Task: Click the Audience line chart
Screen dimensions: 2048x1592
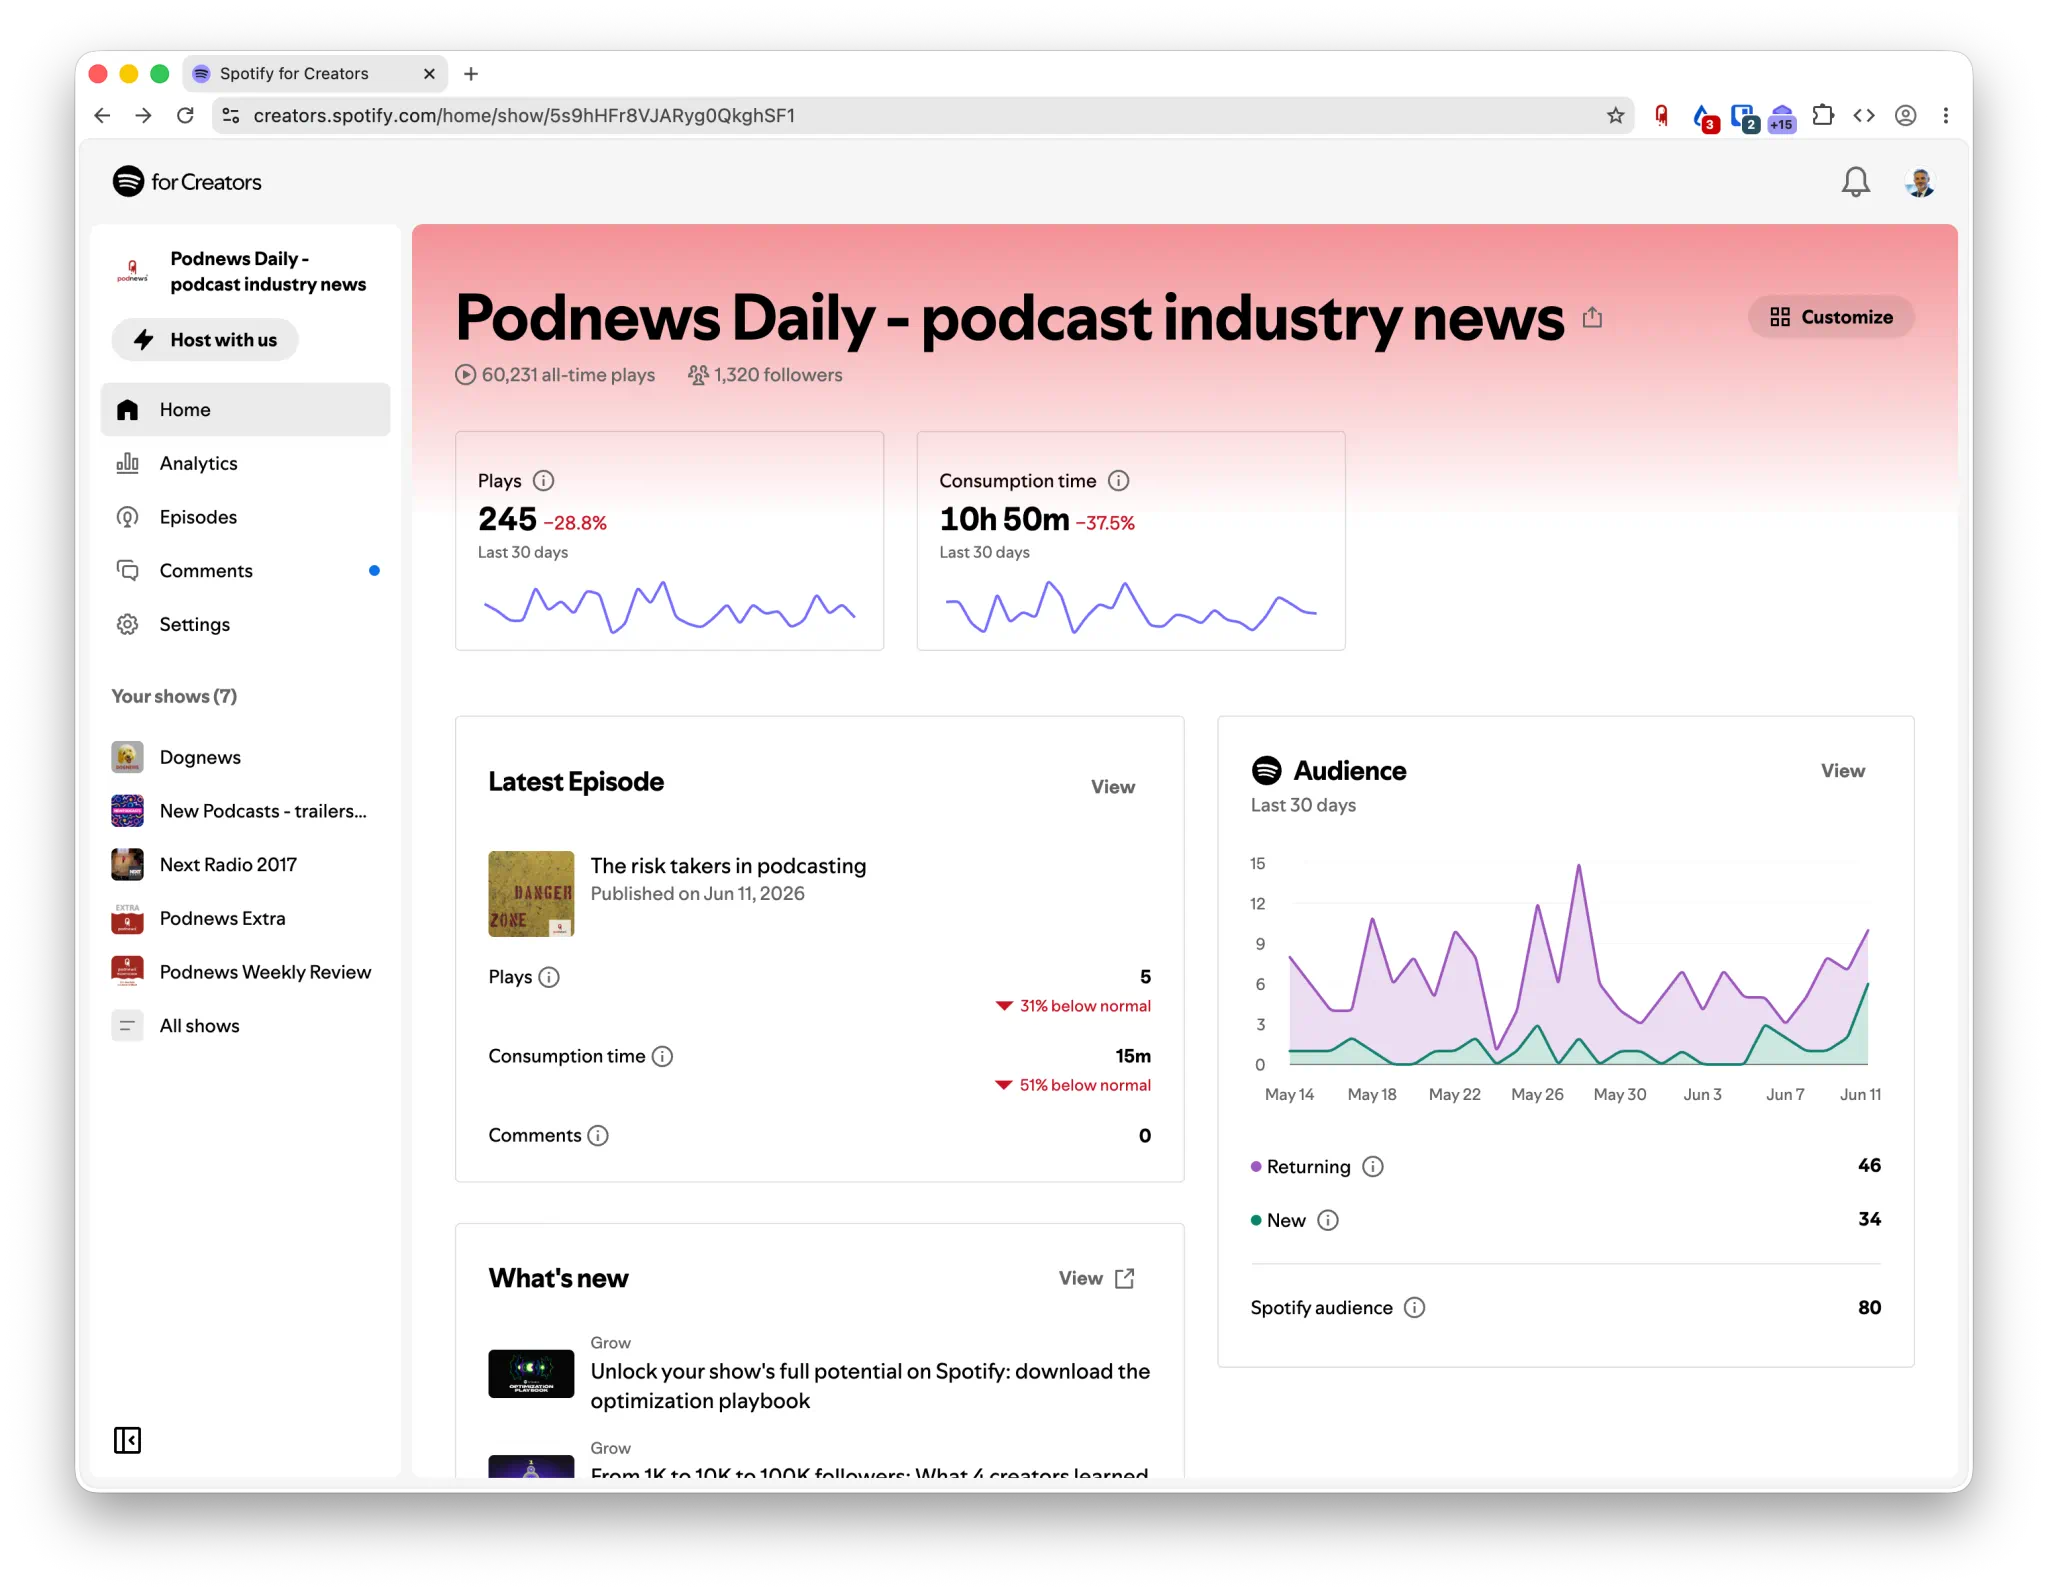Action: point(1578,965)
